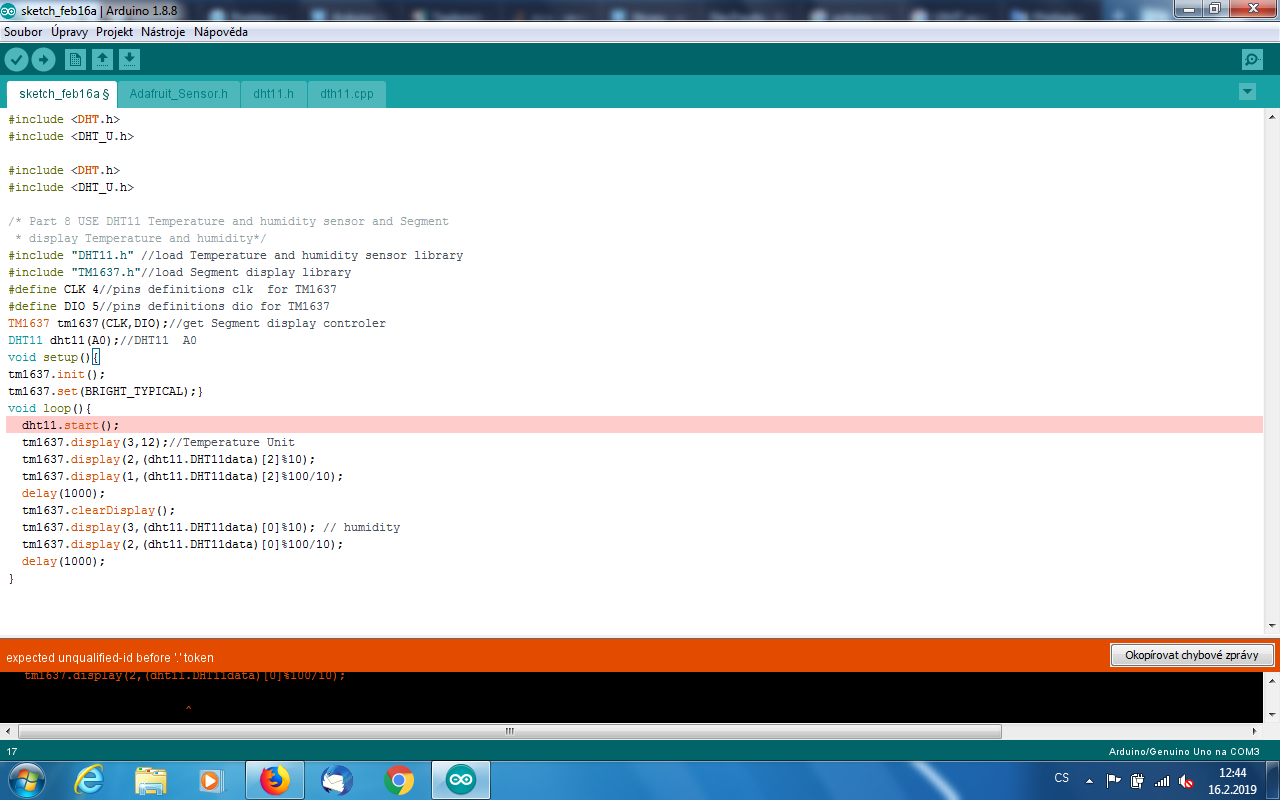Viewport: 1280px width, 800px height.
Task: Open the Nástroje menu
Action: [x=163, y=32]
